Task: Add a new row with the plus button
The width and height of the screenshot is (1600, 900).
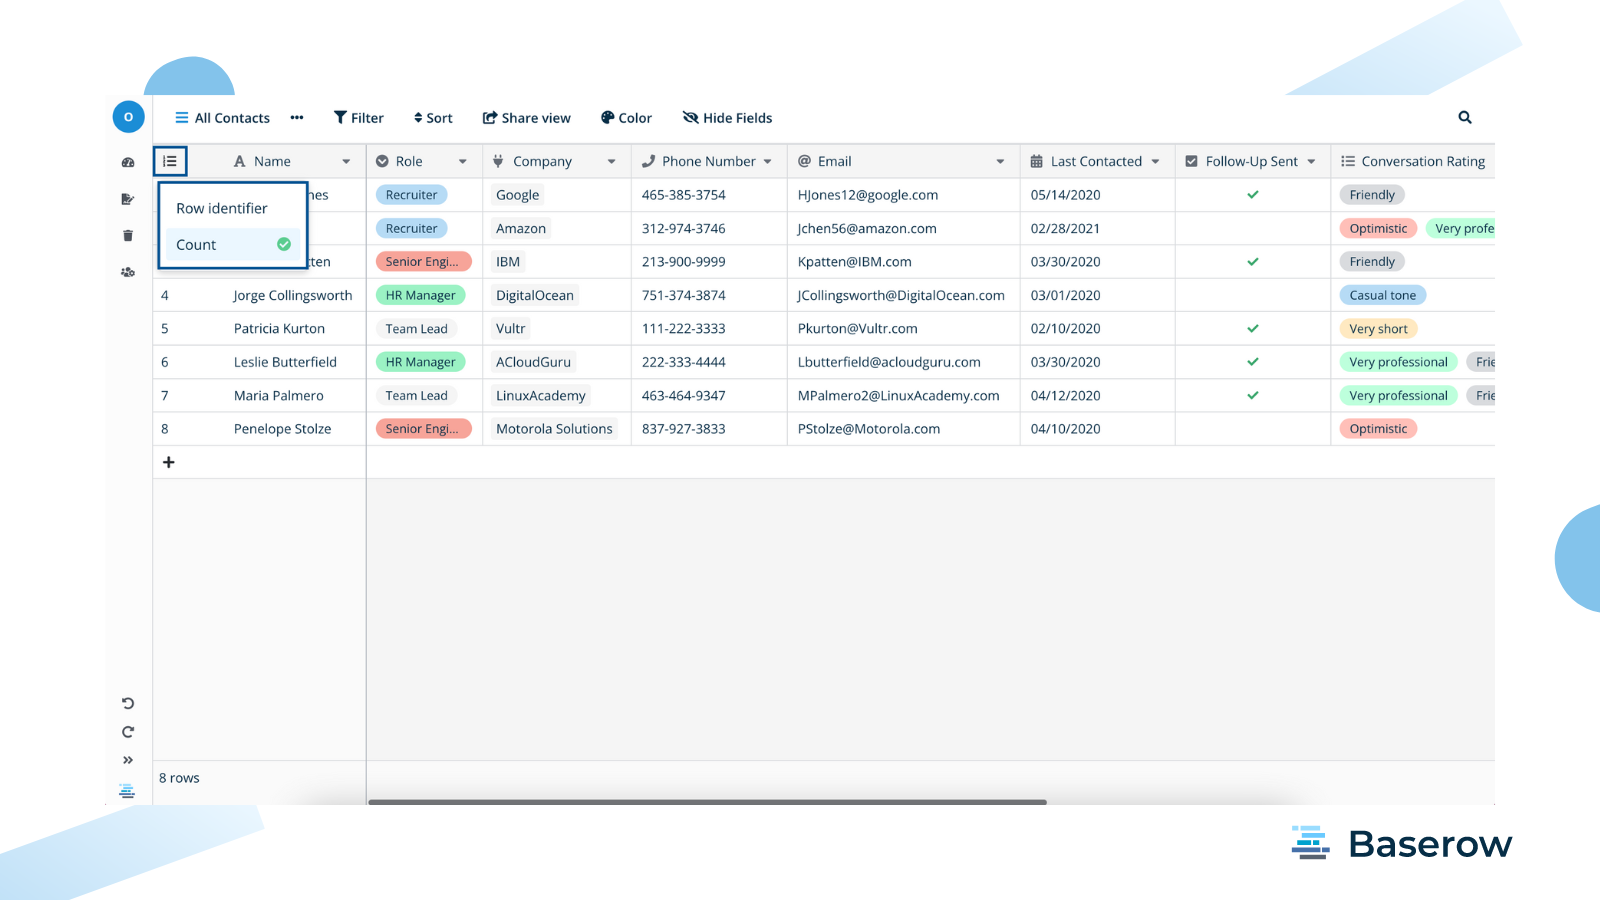Action: pyautogui.click(x=169, y=462)
